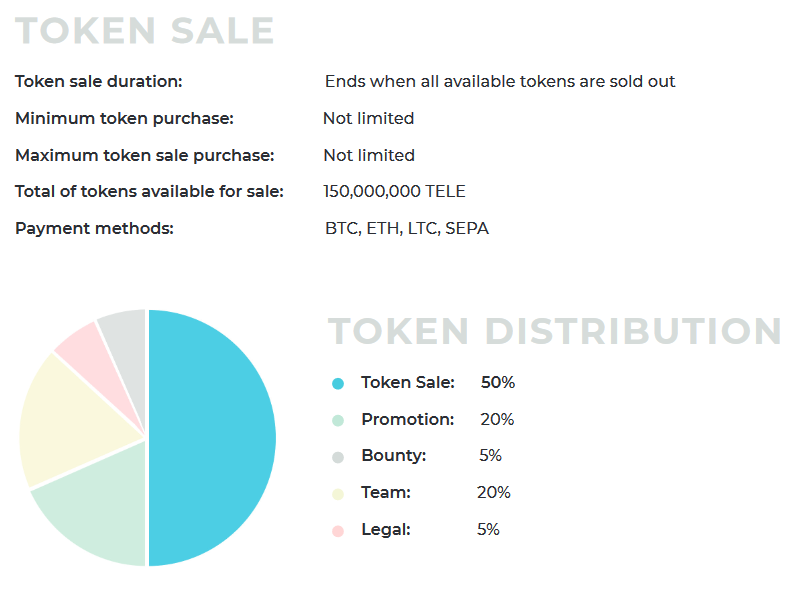This screenshot has height=596, width=799.
Task: Click the "Token Sale:" legend label
Action: coord(408,382)
